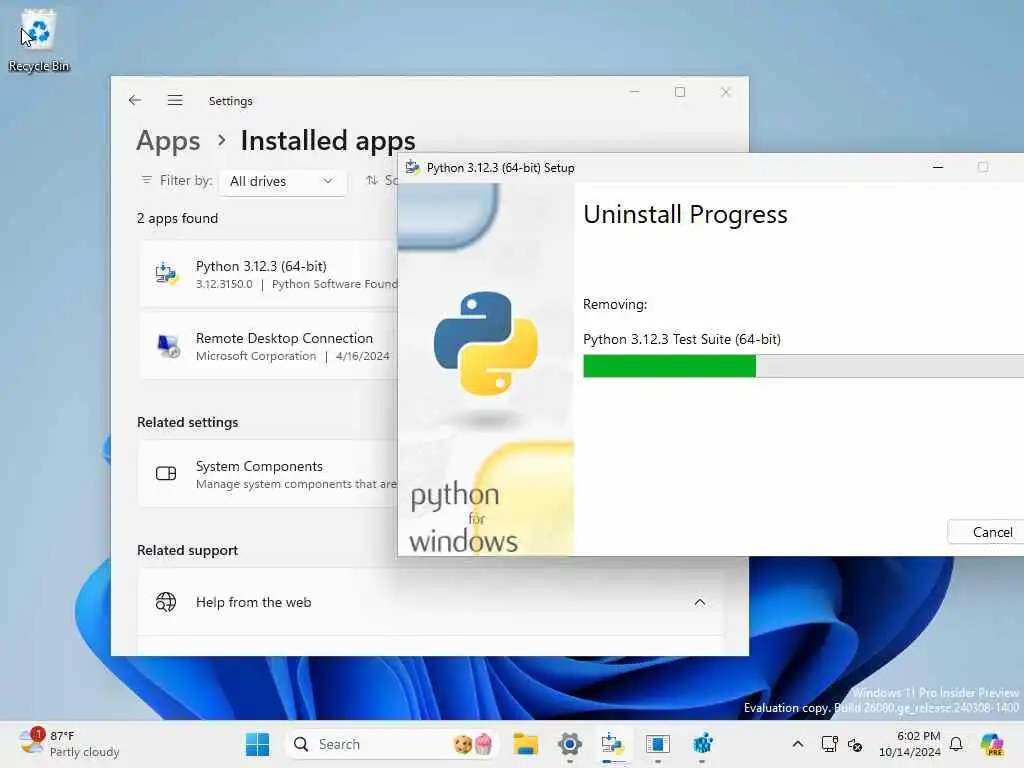The image size is (1024, 768).
Task: Click the muted volume tray icon
Action: (855, 744)
